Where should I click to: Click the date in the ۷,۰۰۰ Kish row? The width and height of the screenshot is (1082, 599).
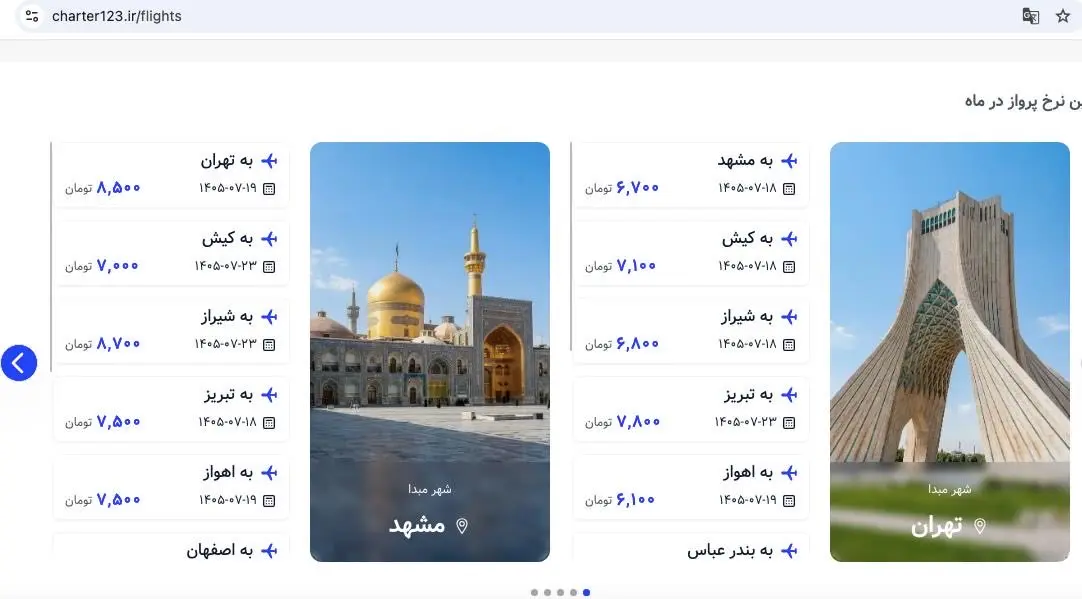[226, 266]
